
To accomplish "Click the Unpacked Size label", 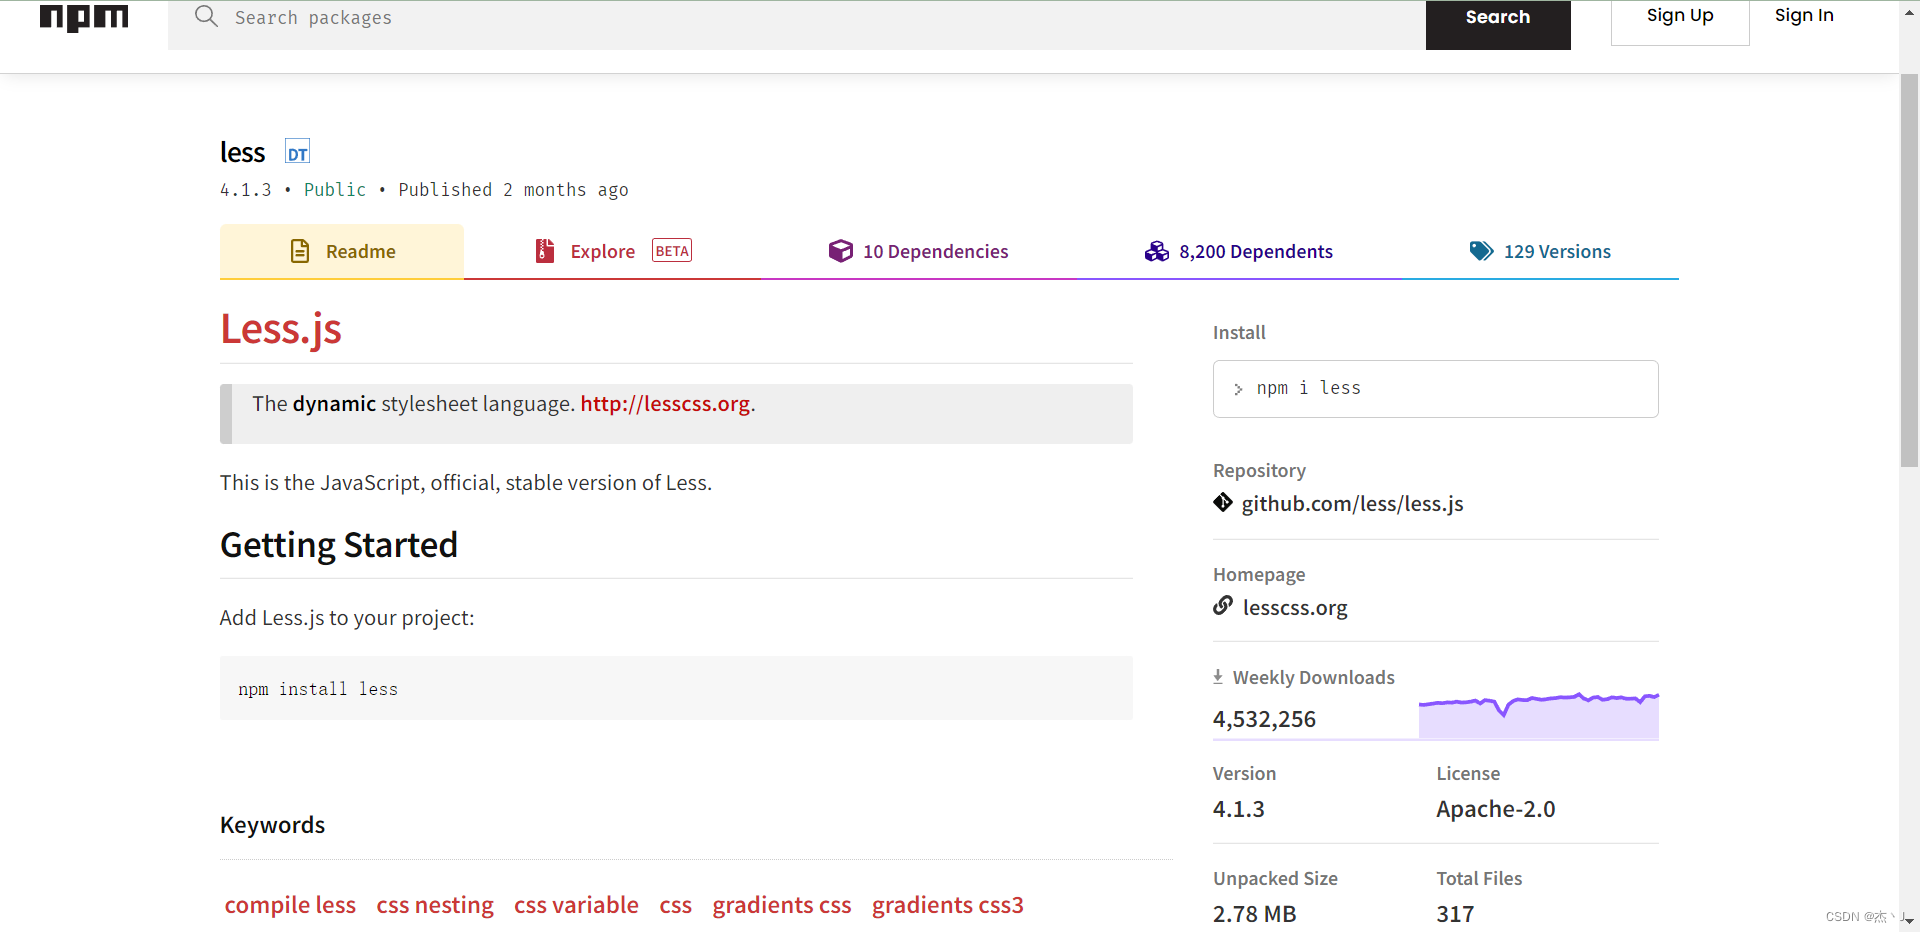I will coord(1275,878).
